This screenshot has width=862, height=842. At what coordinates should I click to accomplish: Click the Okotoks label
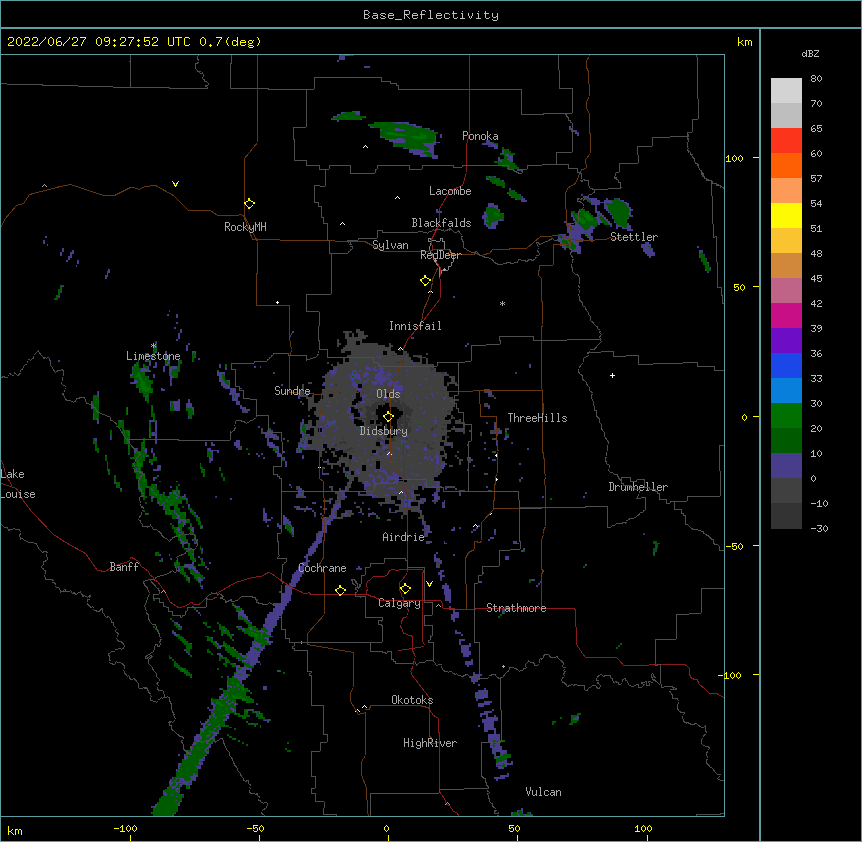pos(412,700)
